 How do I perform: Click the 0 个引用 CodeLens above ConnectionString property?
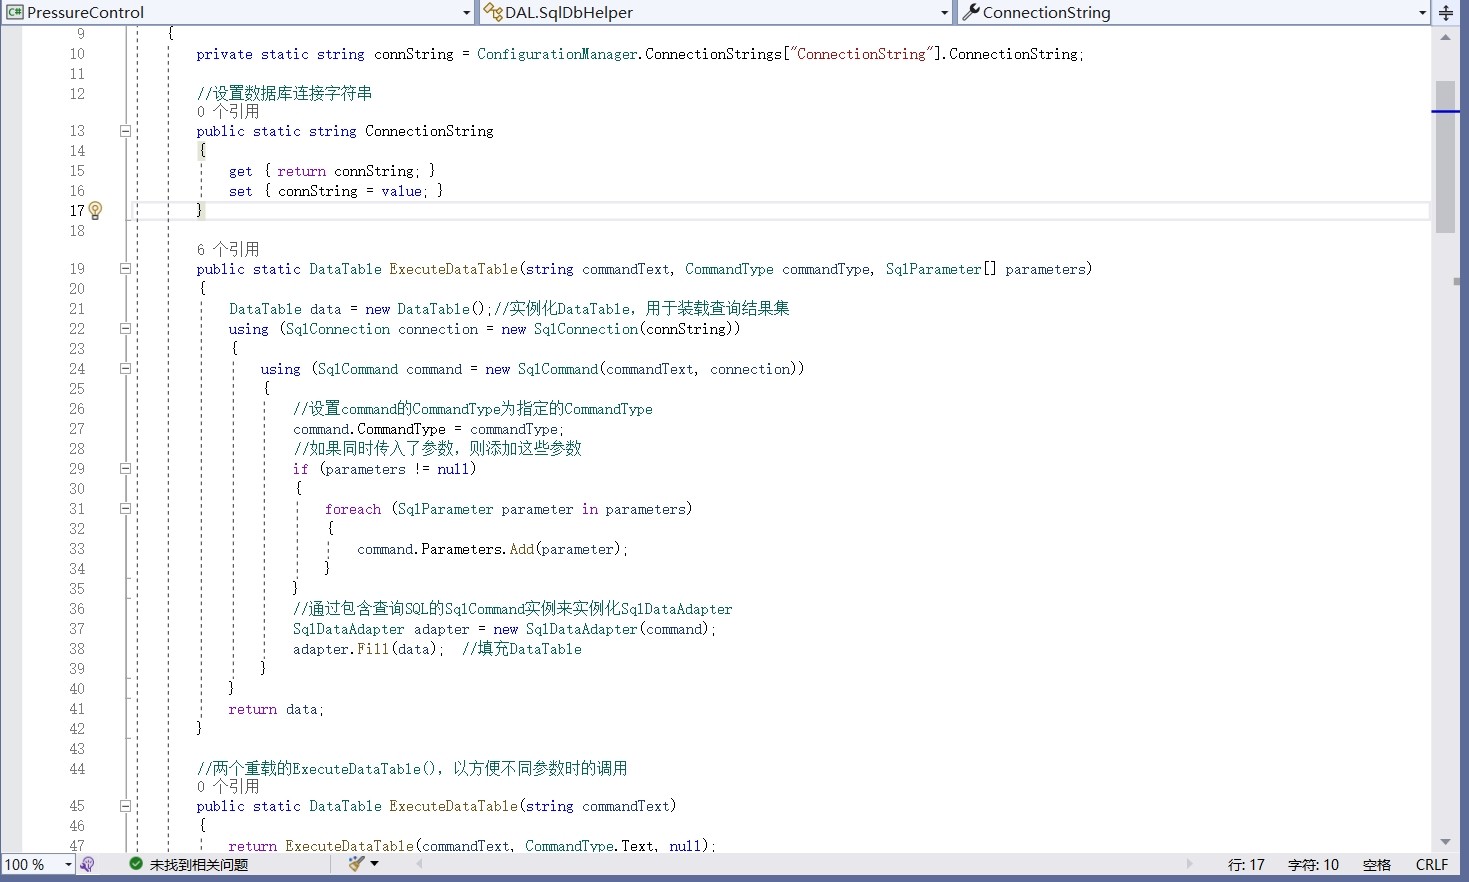228,112
